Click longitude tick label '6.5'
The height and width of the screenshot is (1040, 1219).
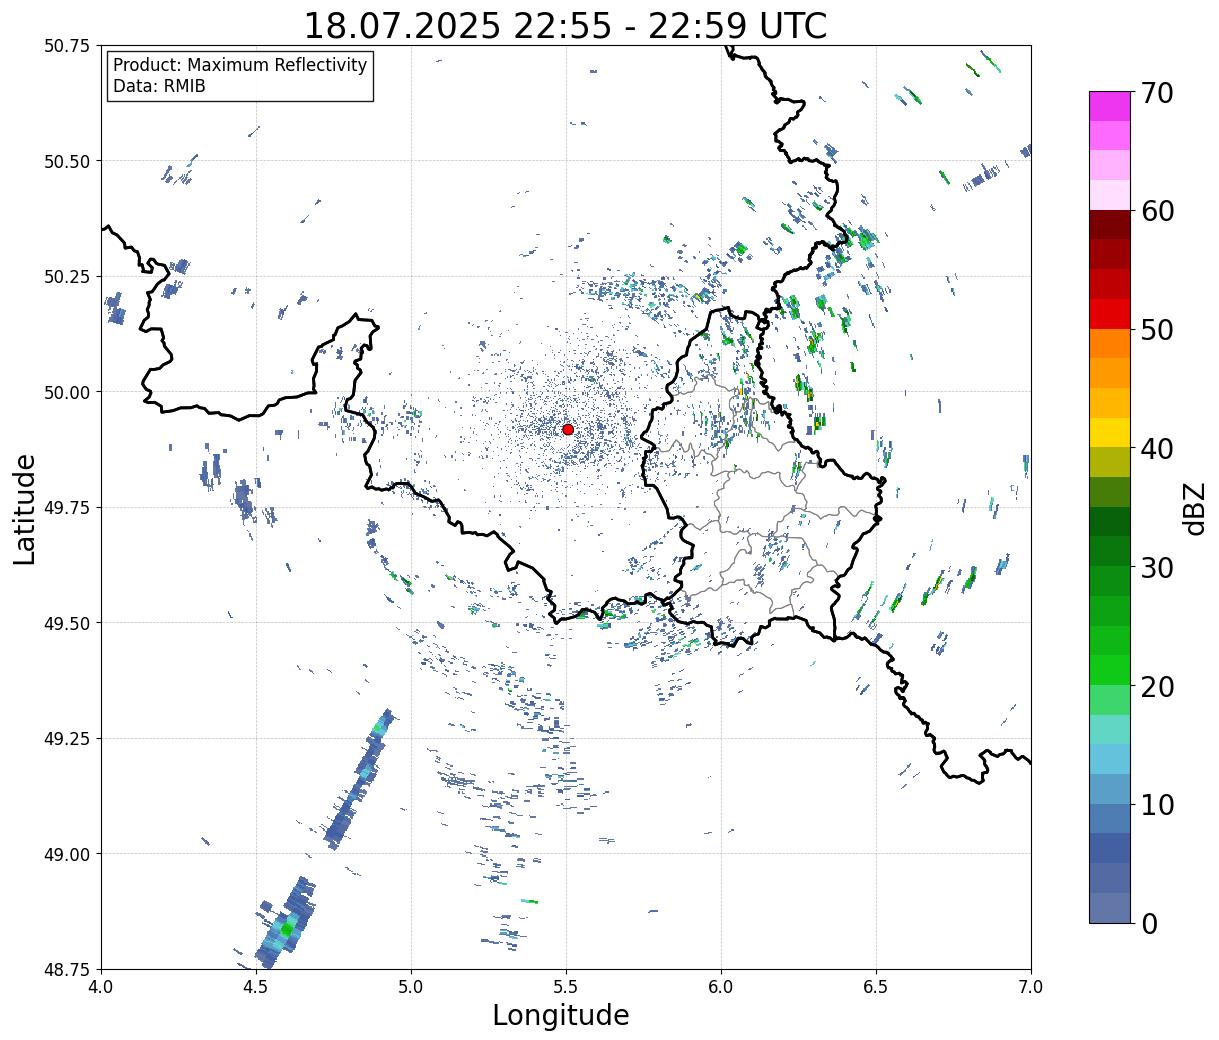[x=876, y=987]
